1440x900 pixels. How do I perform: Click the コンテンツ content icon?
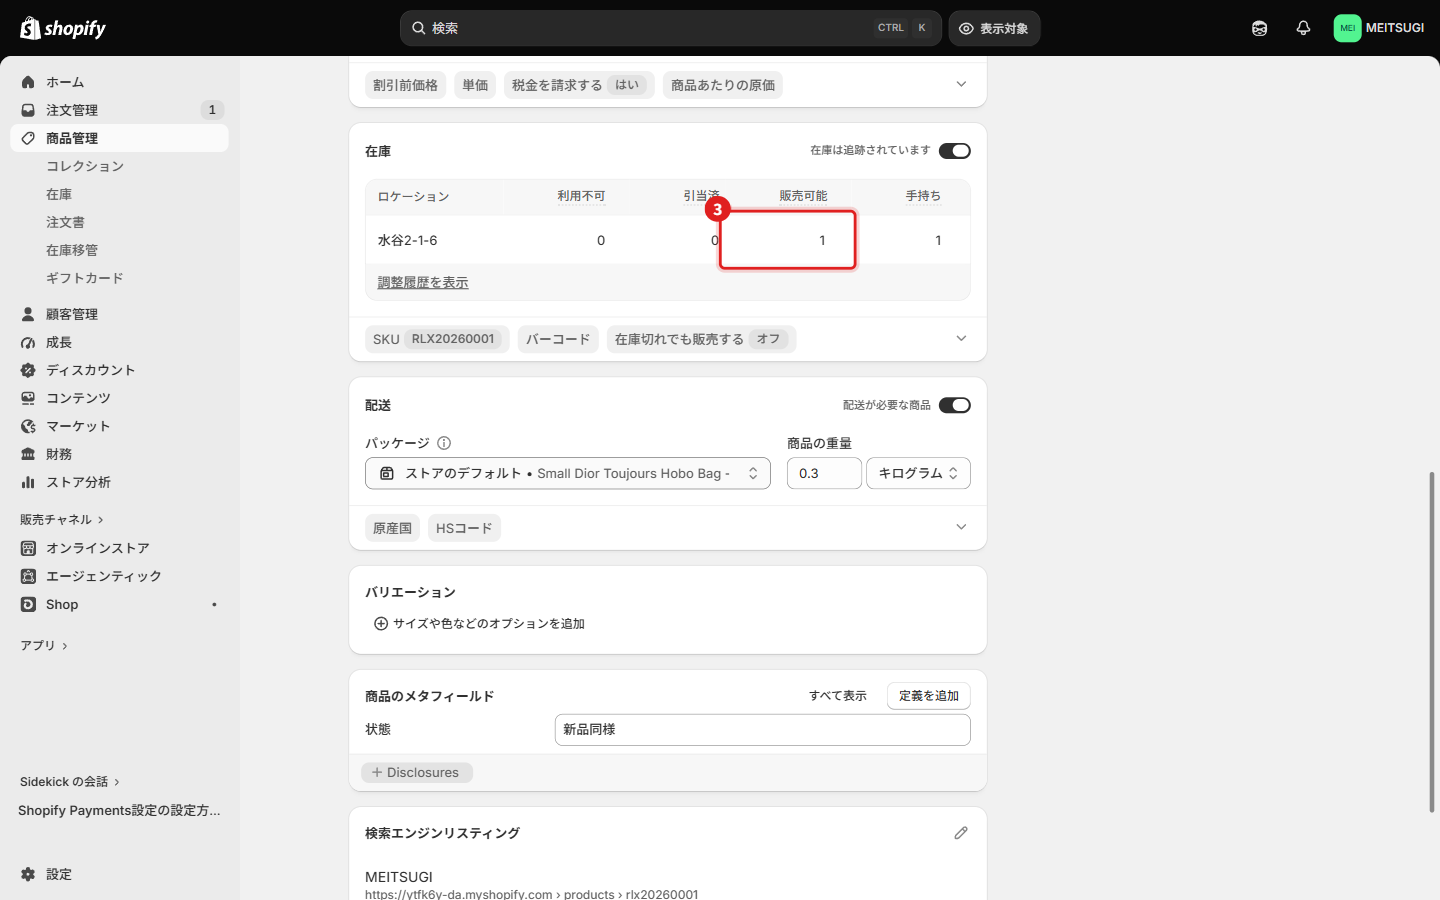click(x=28, y=398)
